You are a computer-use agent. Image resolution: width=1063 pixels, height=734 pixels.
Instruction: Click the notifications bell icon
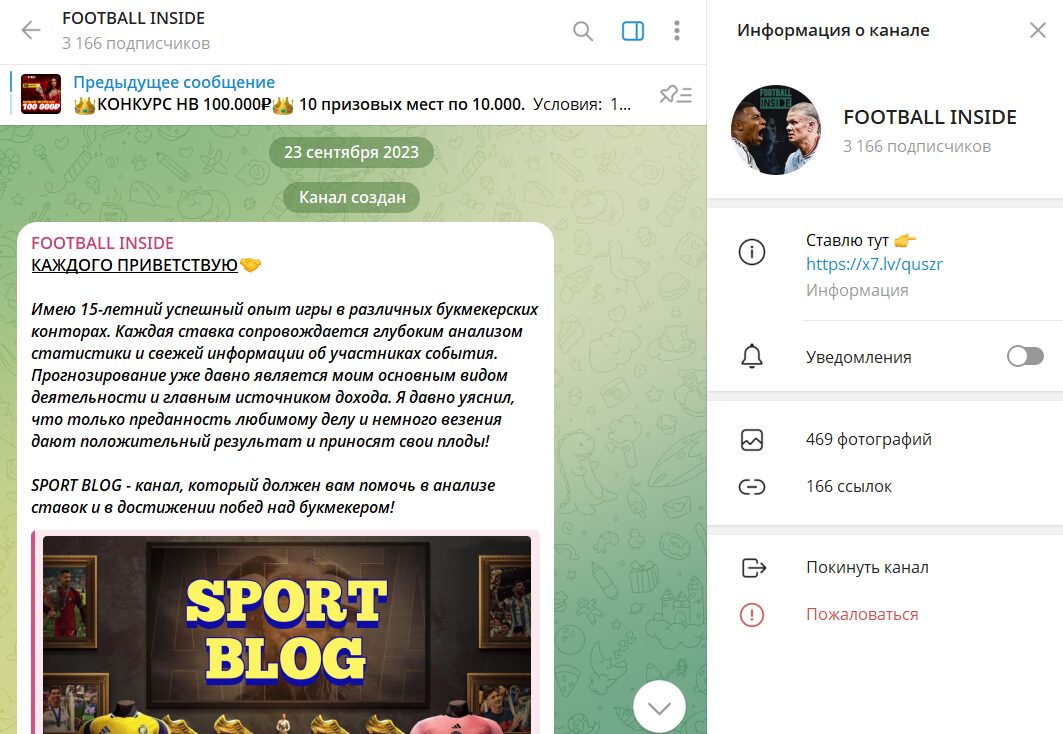752,356
